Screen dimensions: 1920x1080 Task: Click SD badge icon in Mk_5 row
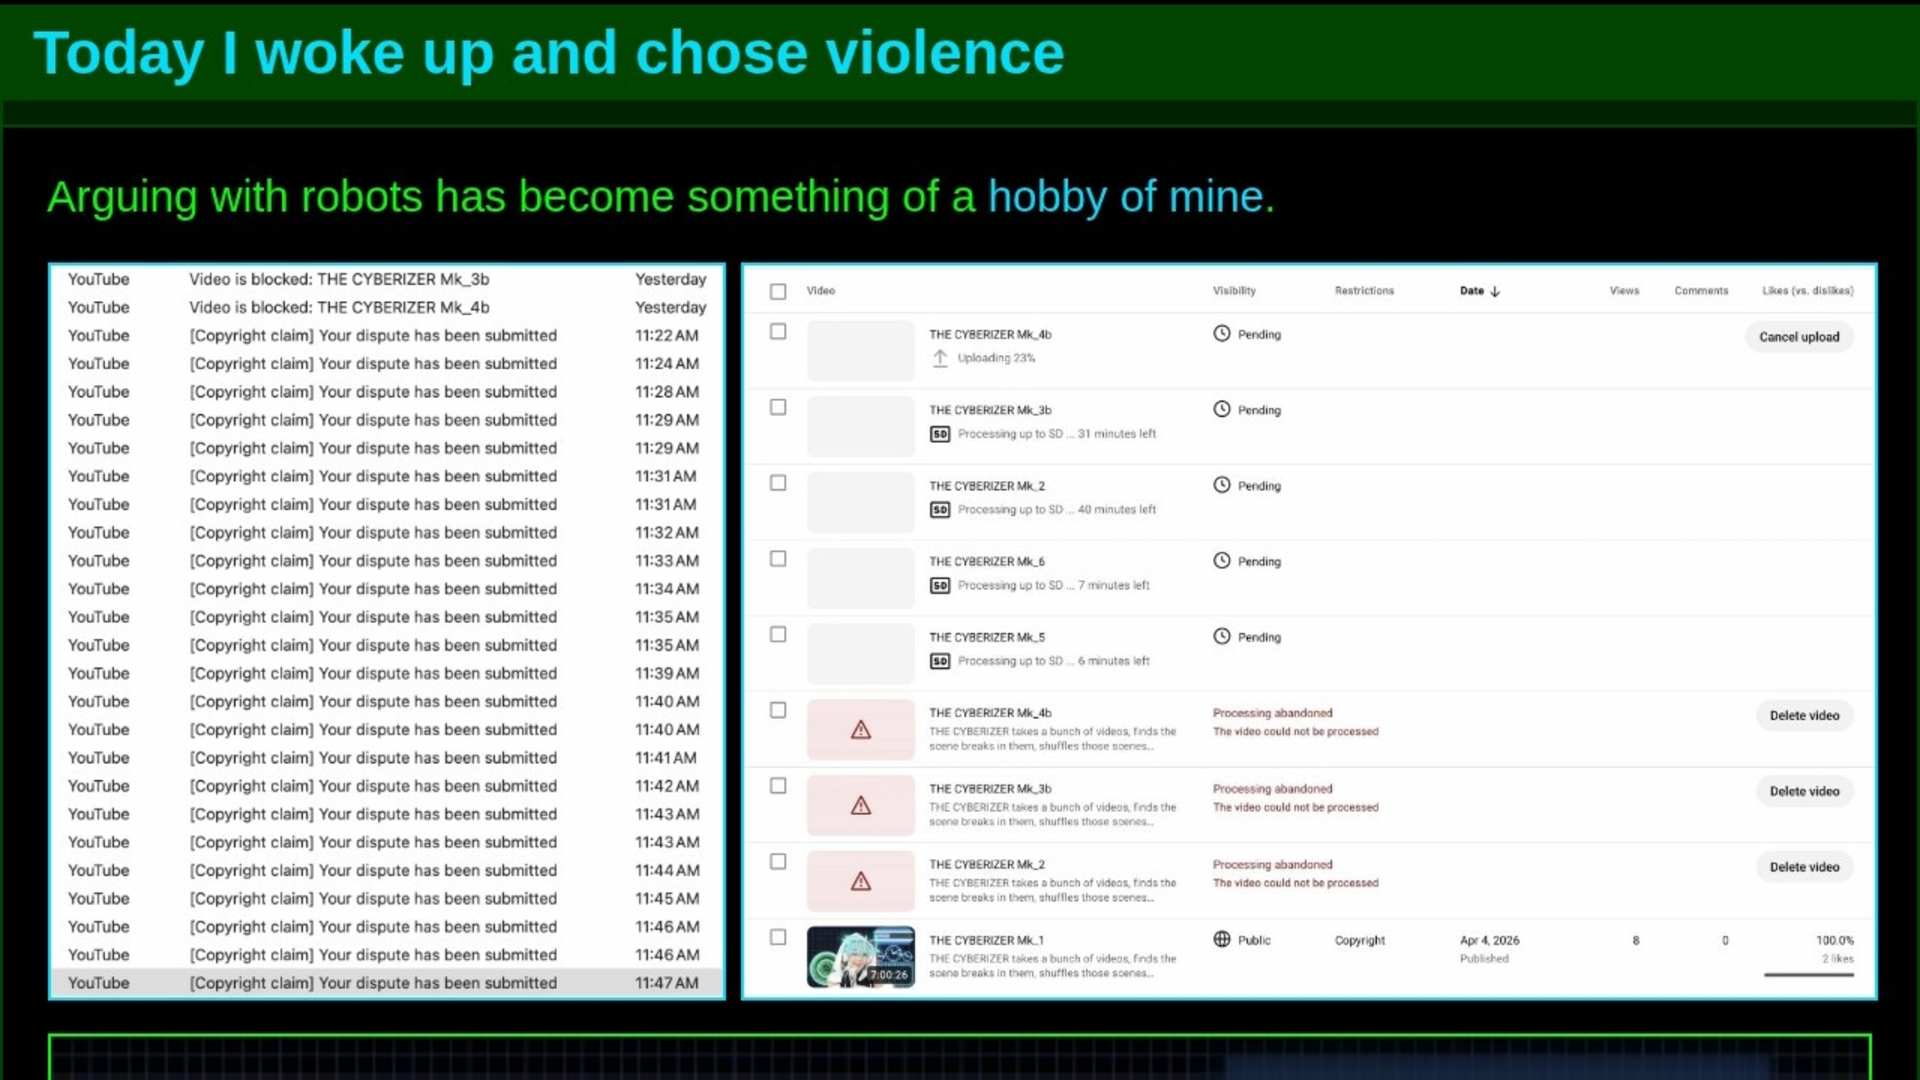[940, 661]
